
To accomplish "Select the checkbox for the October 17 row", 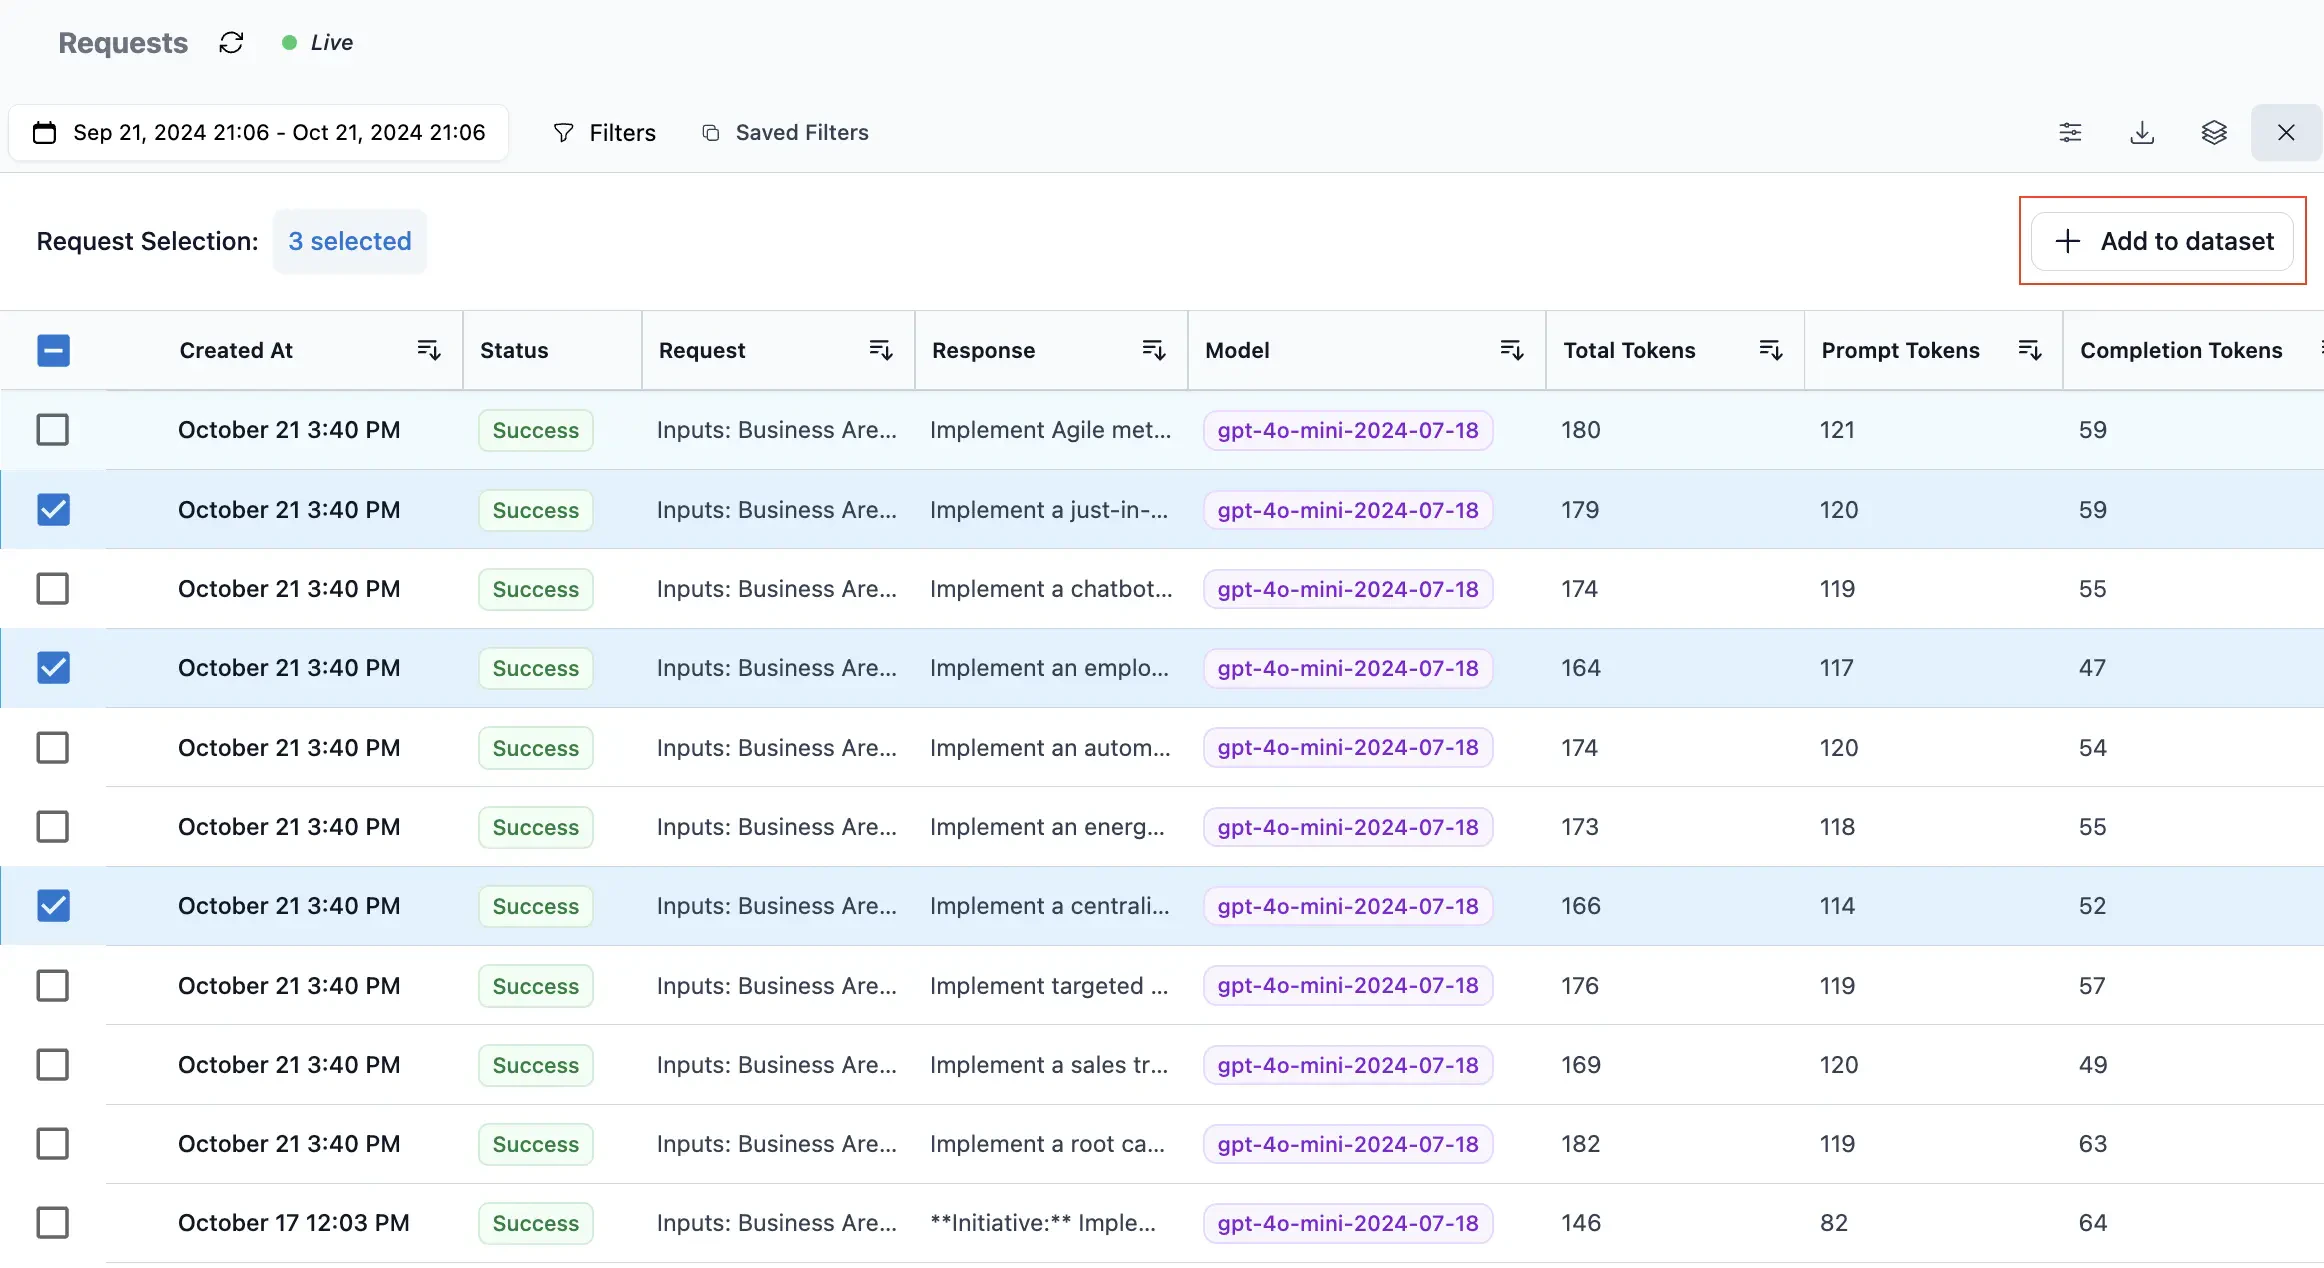I will coord(53,1222).
